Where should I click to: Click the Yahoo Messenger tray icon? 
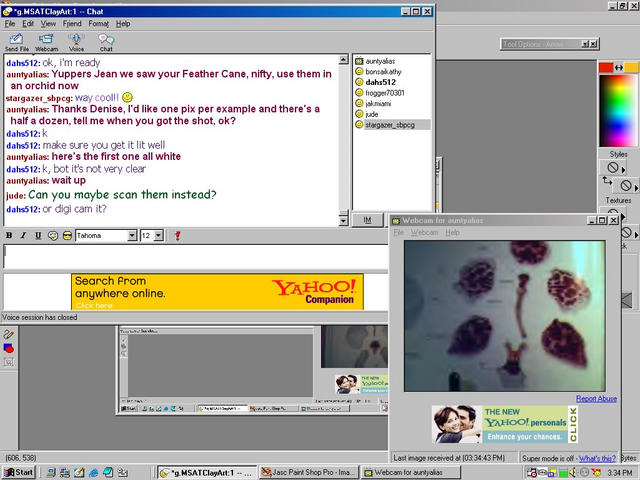coord(597,472)
